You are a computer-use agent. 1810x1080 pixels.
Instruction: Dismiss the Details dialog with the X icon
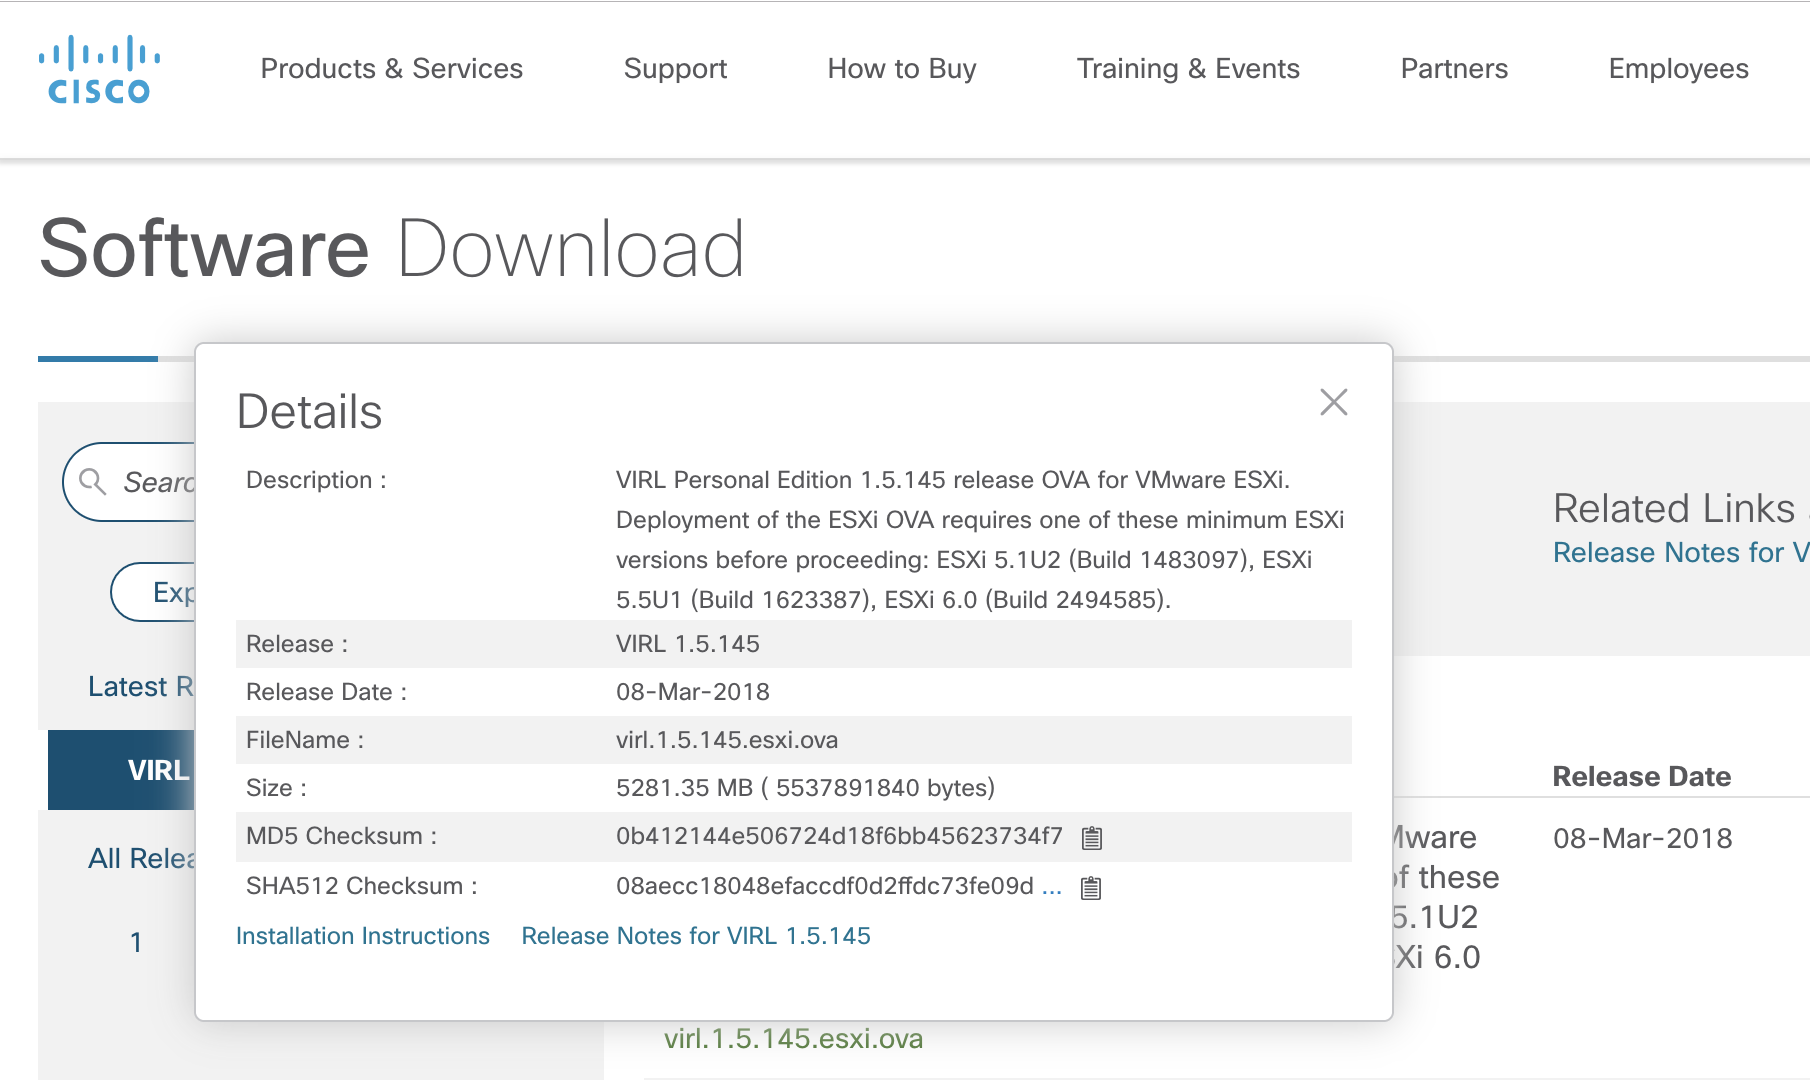(x=1334, y=402)
